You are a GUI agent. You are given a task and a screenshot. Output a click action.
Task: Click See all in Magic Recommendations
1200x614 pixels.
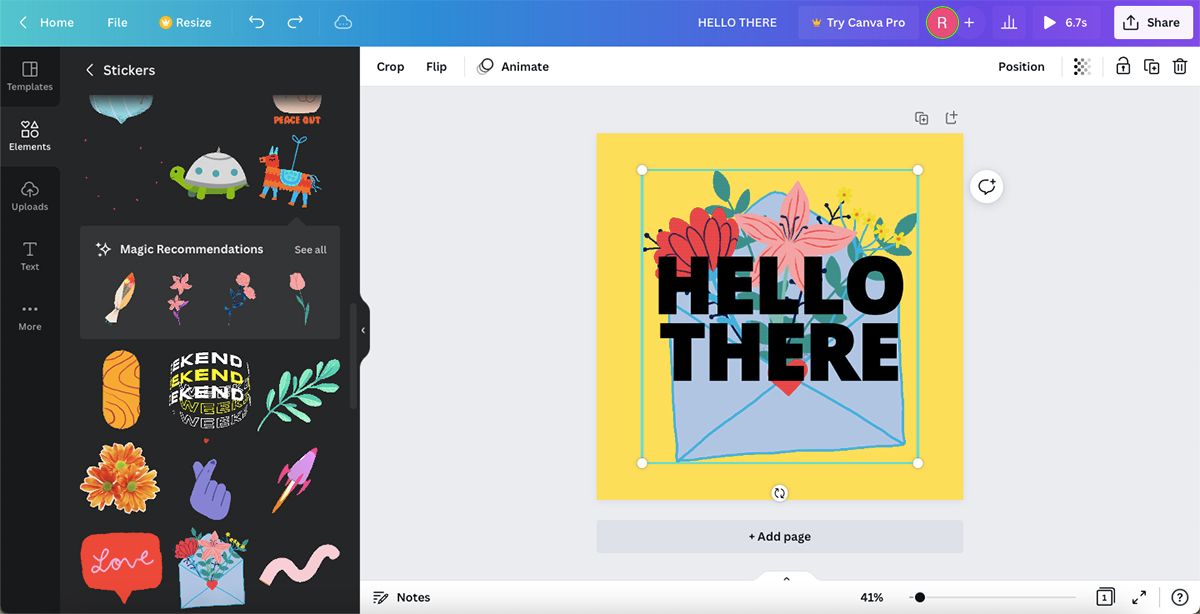coord(310,250)
